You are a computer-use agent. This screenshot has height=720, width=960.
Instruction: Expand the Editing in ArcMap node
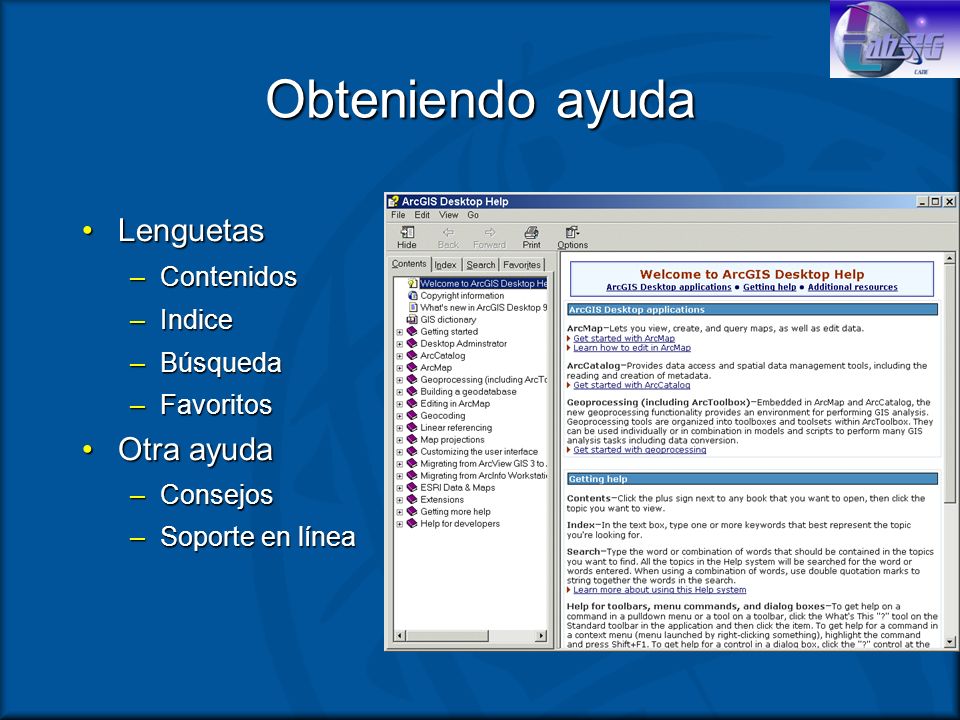(399, 404)
